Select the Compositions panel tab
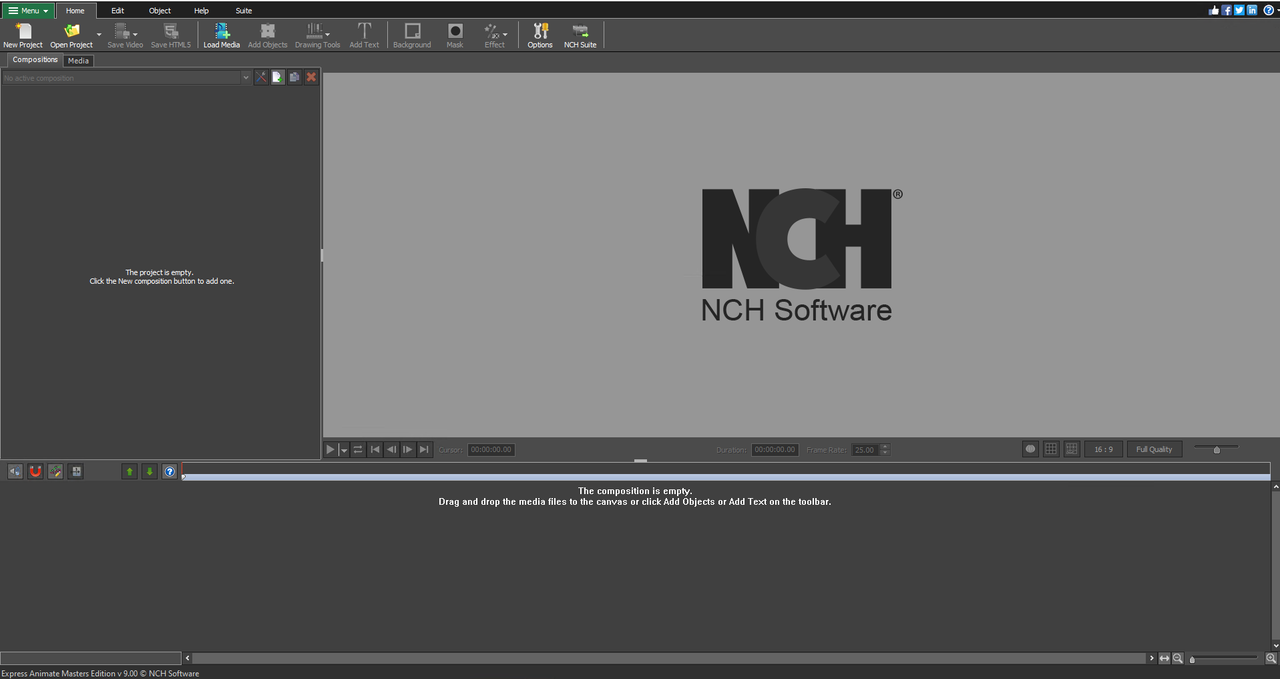Screen dimensions: 1280x679 [x=35, y=60]
